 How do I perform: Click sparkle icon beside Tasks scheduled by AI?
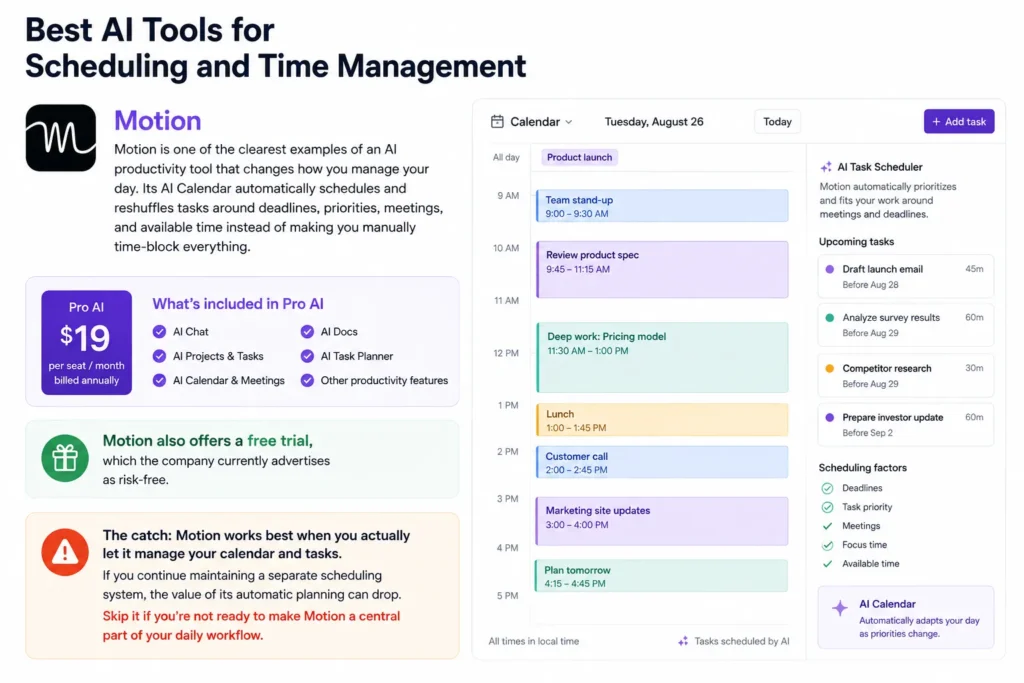pos(683,641)
